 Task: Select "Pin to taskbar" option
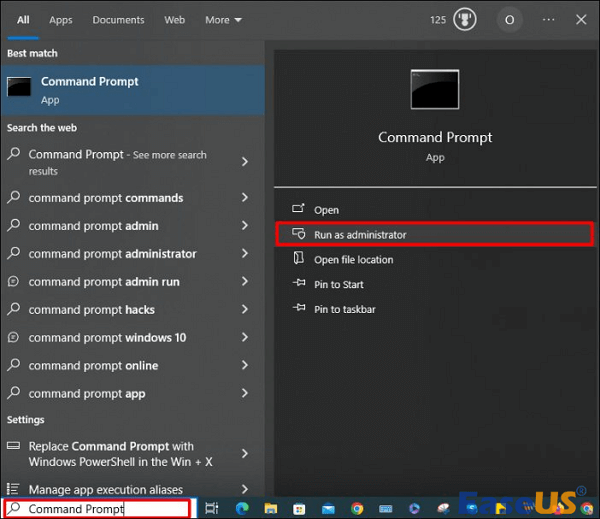pos(347,309)
